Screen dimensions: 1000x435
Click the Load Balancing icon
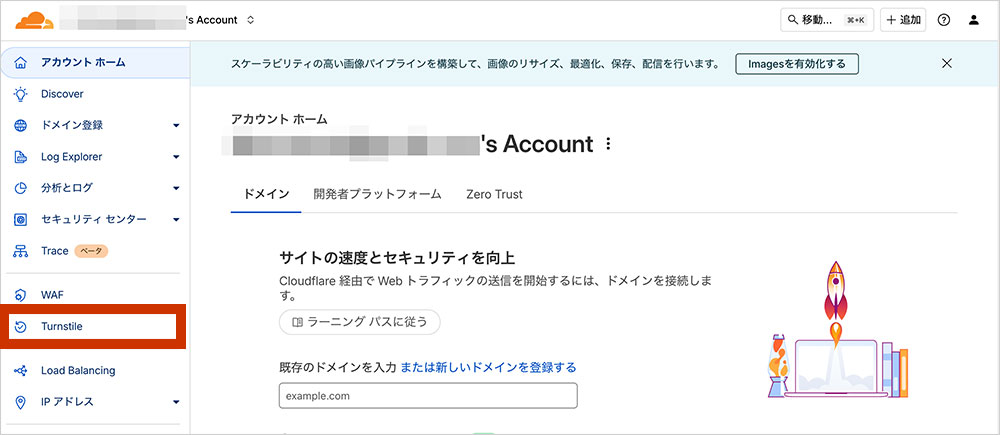(20, 371)
